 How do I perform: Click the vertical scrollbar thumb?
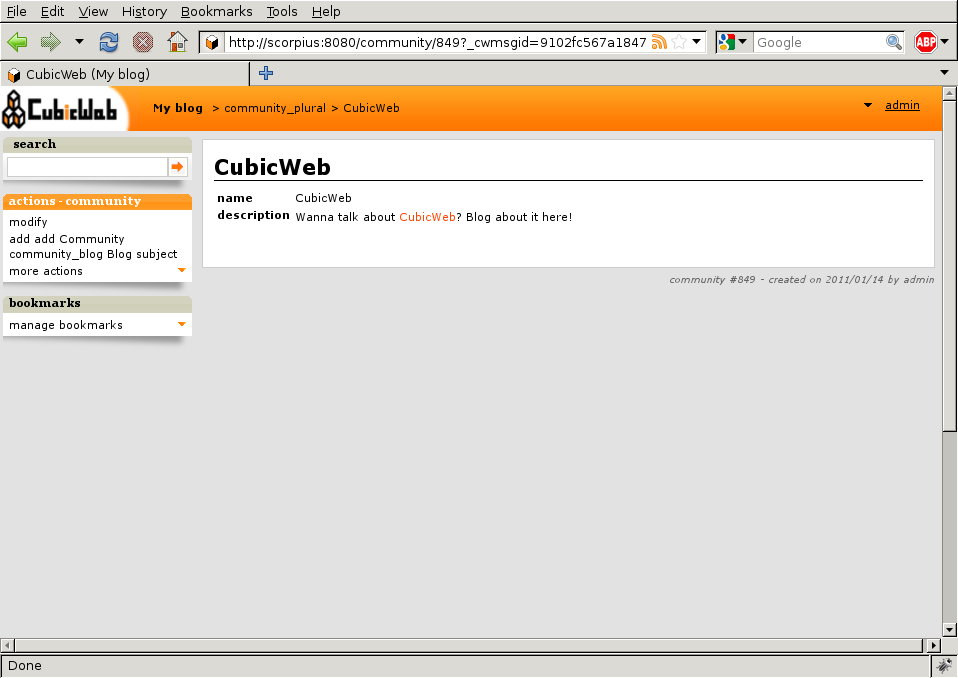coord(949,266)
